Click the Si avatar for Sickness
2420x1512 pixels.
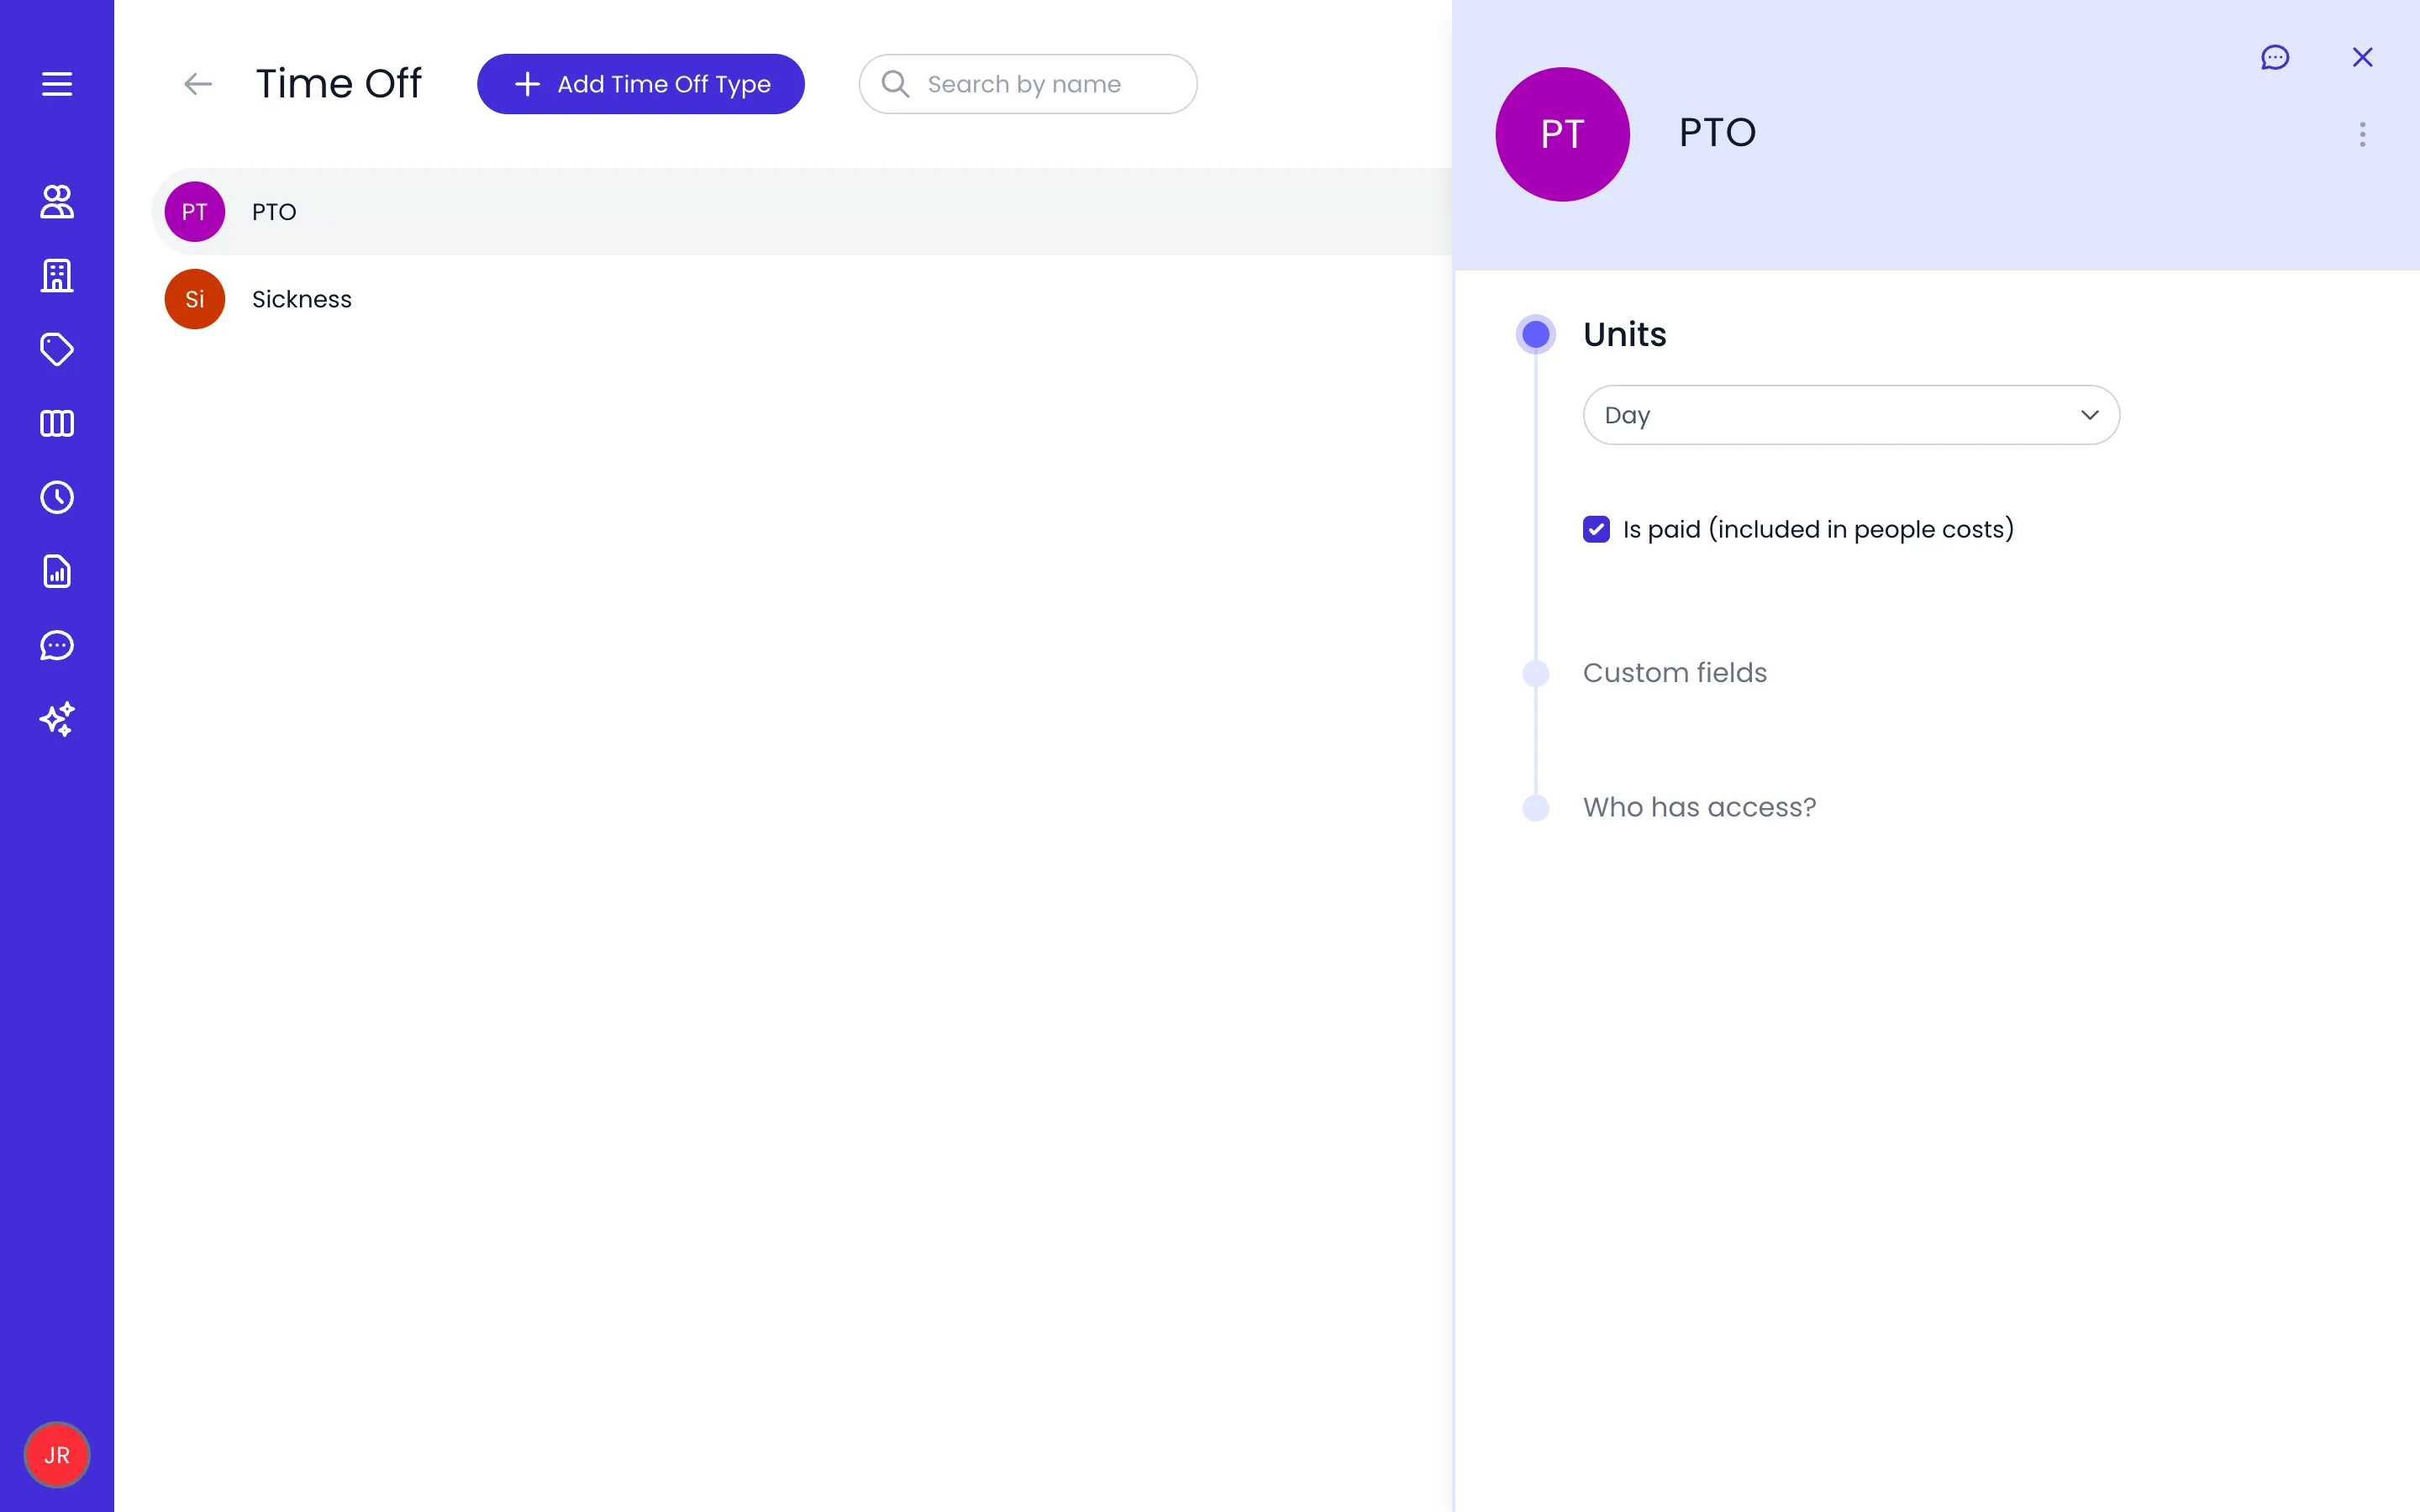[194, 299]
